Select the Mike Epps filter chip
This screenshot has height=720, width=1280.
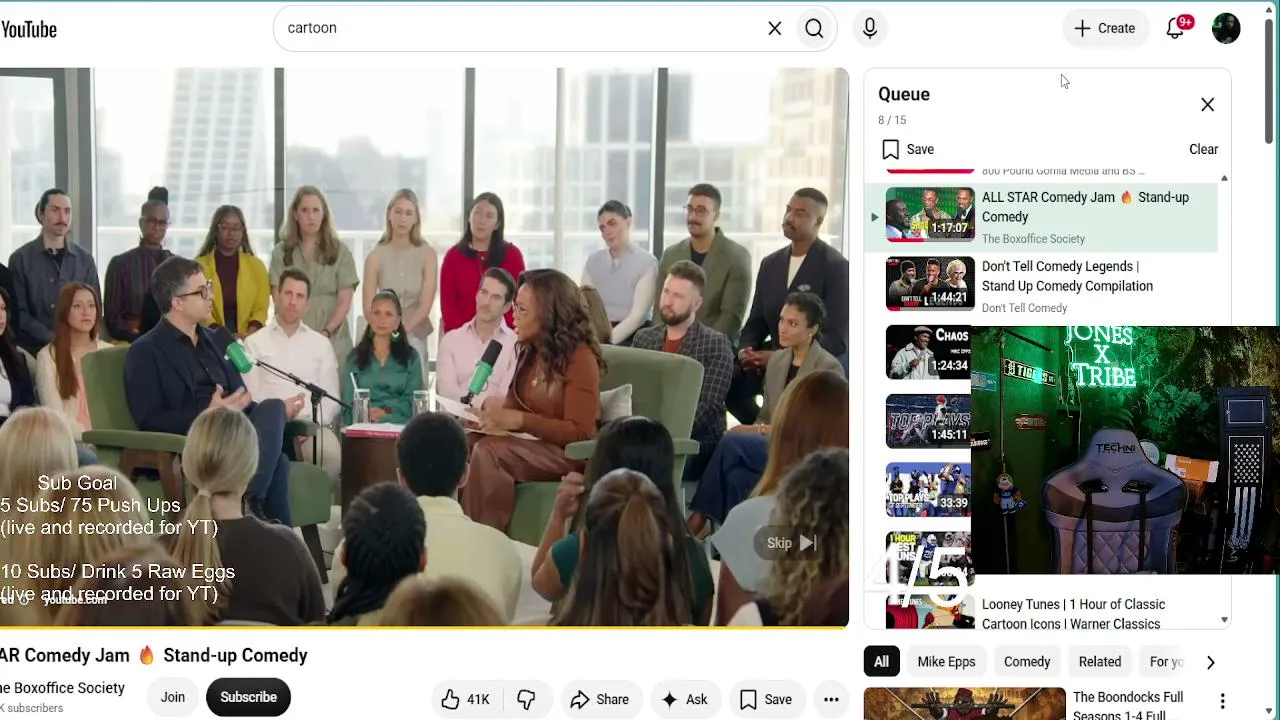point(946,662)
